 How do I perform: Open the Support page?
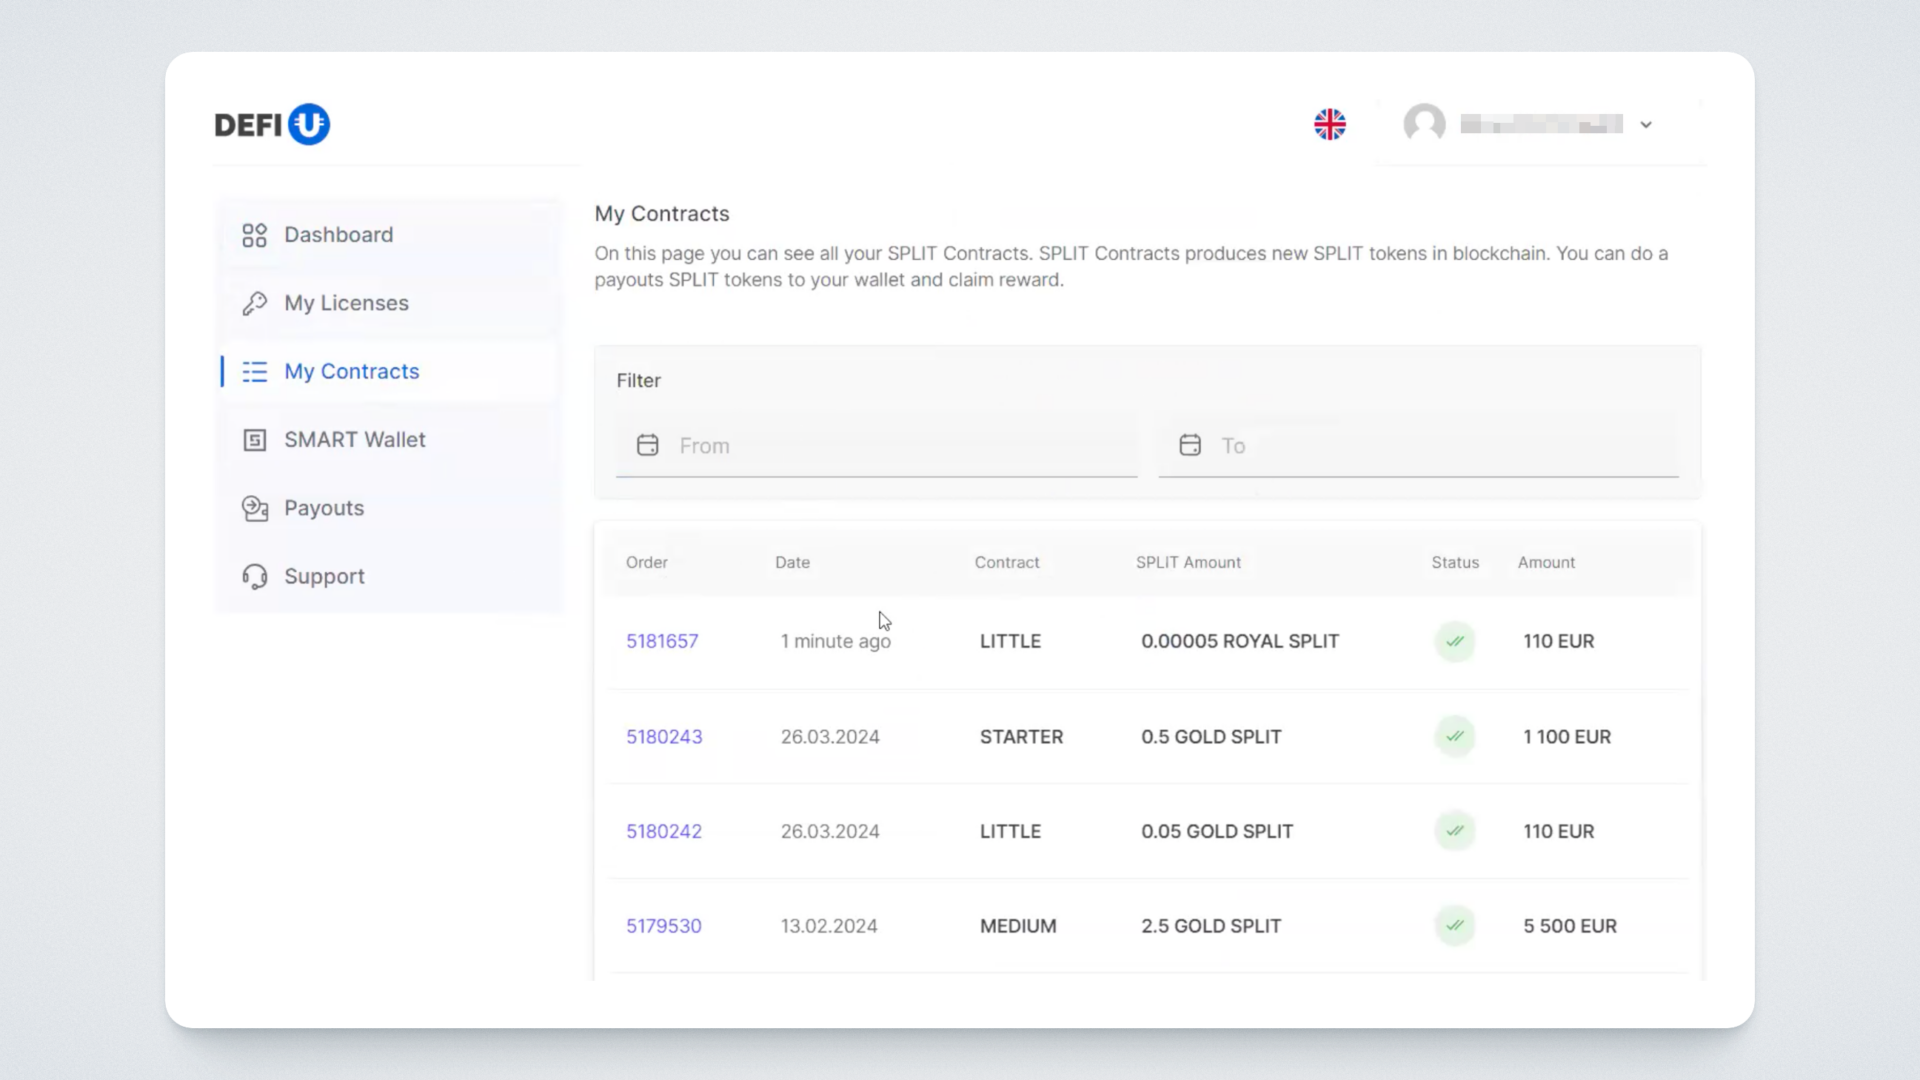pyautogui.click(x=324, y=577)
